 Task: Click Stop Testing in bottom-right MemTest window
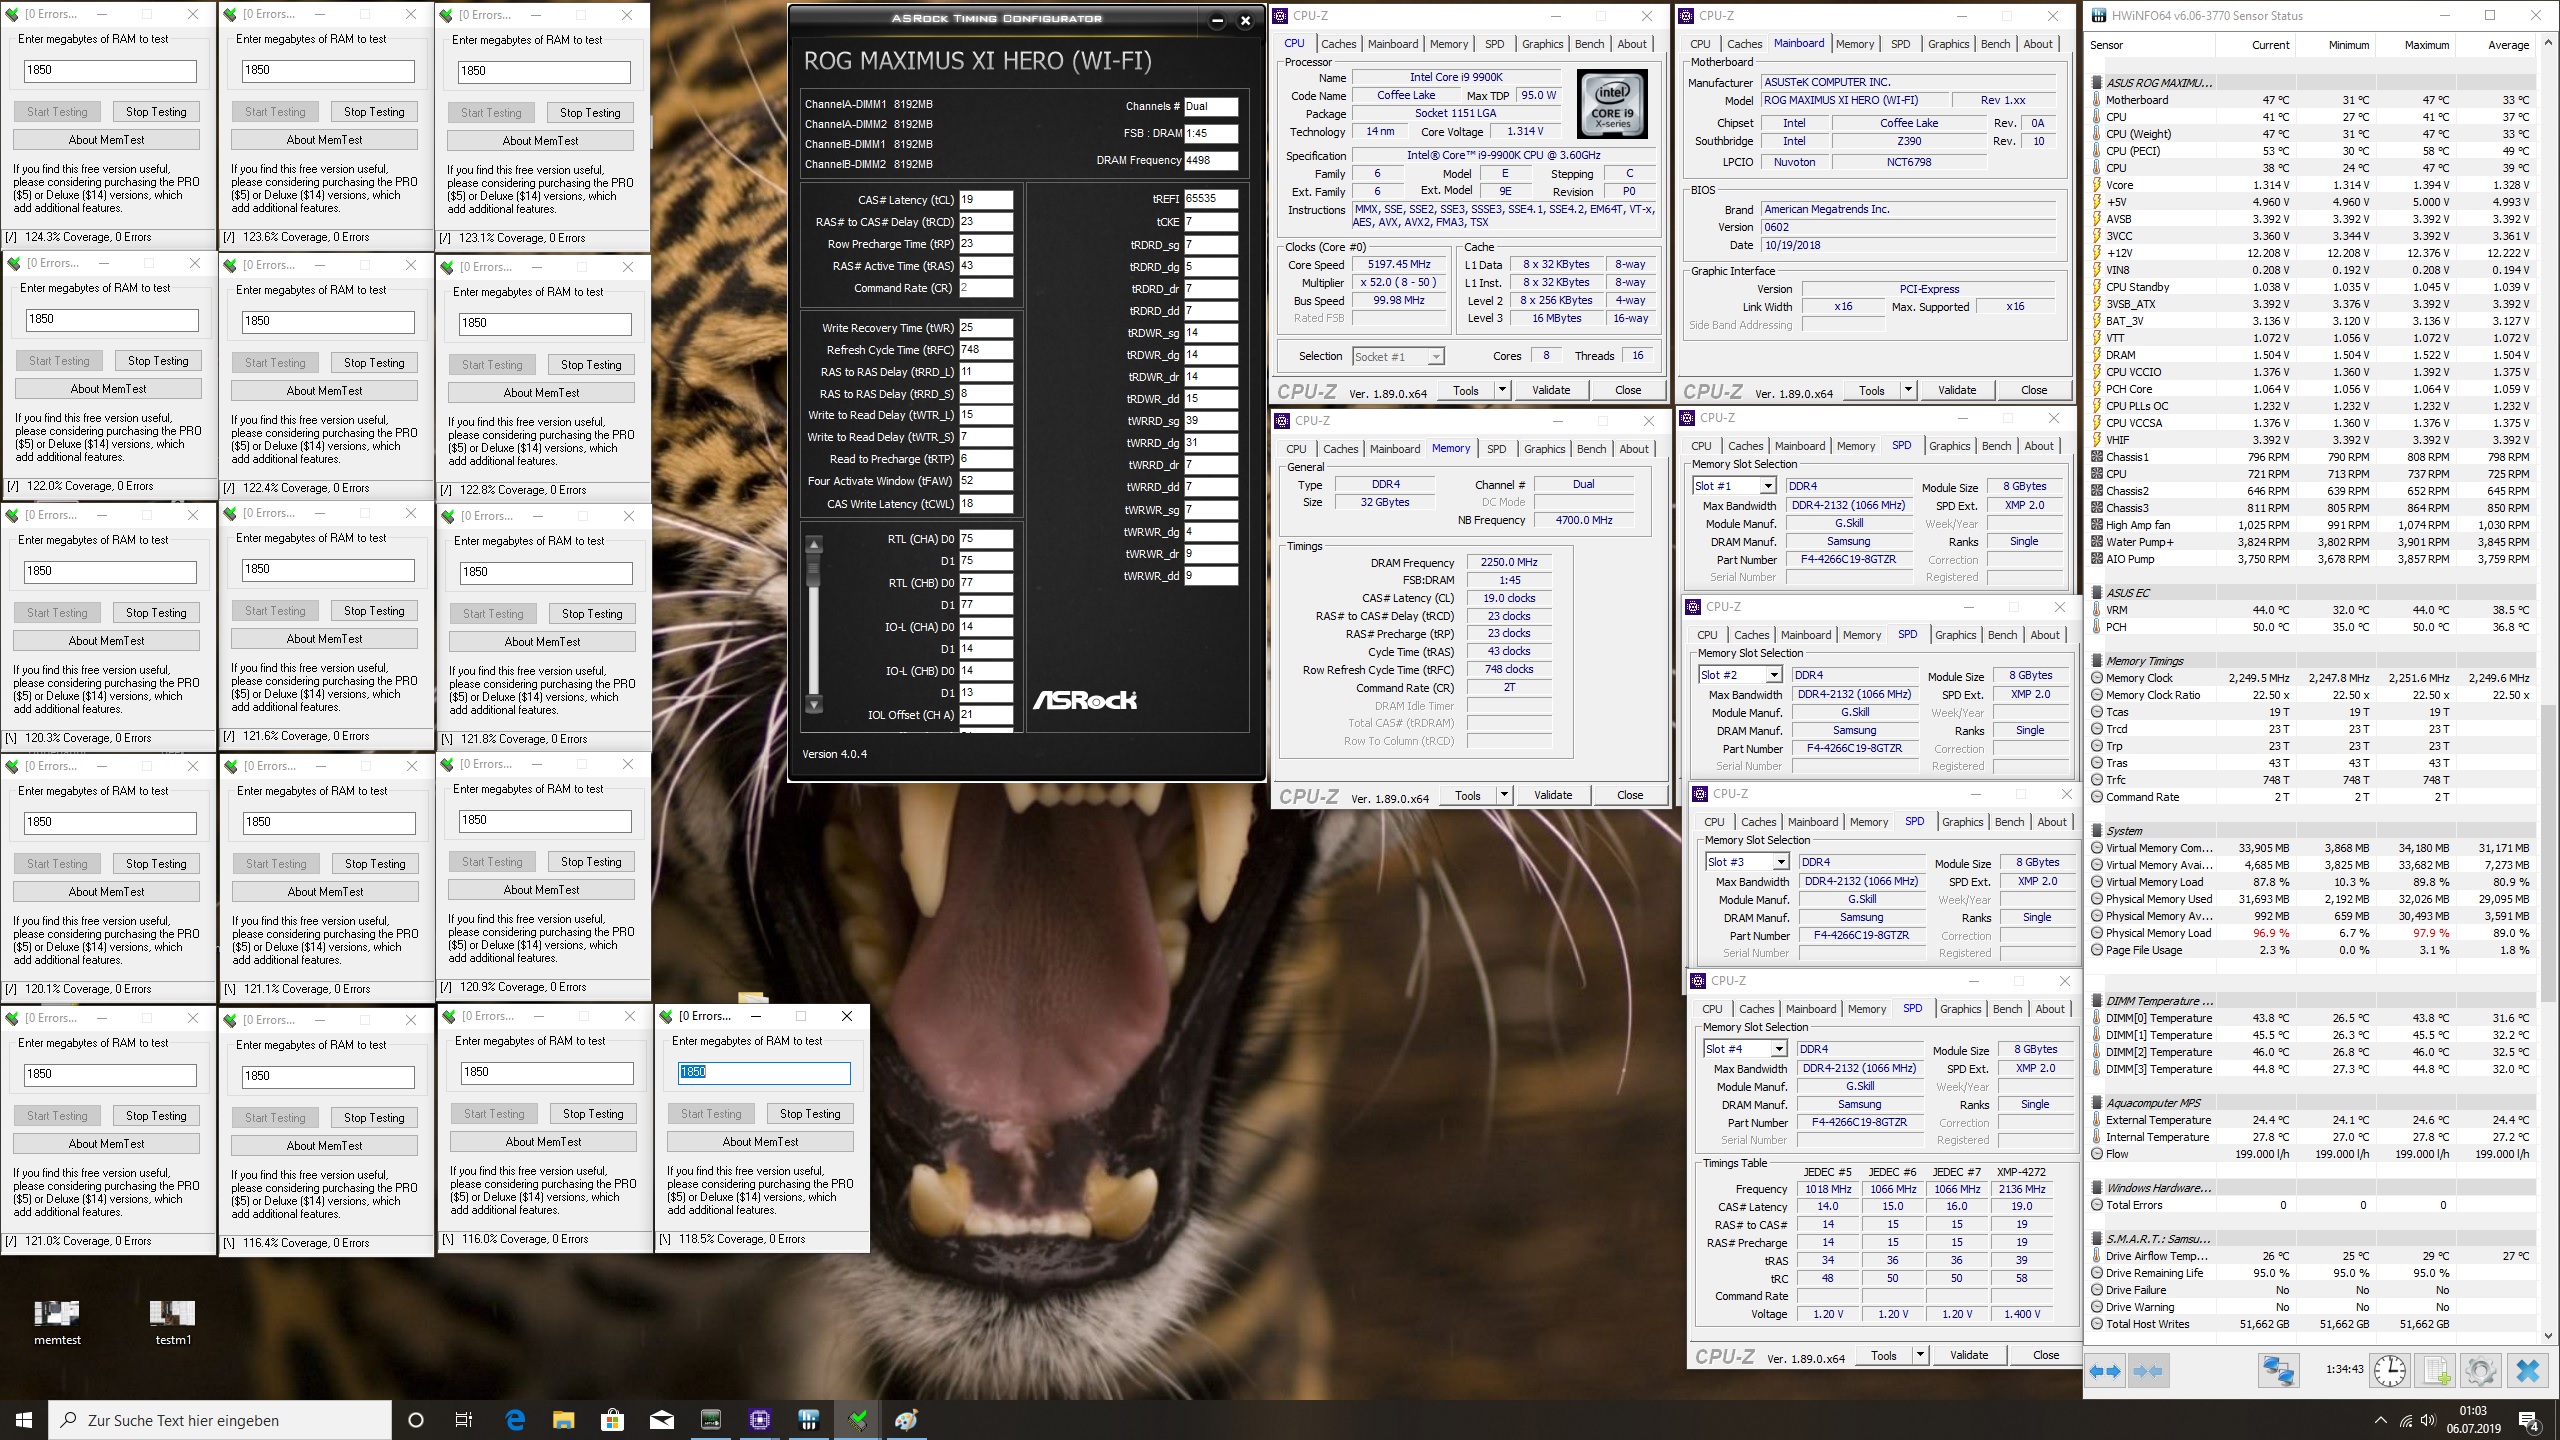click(x=810, y=1114)
